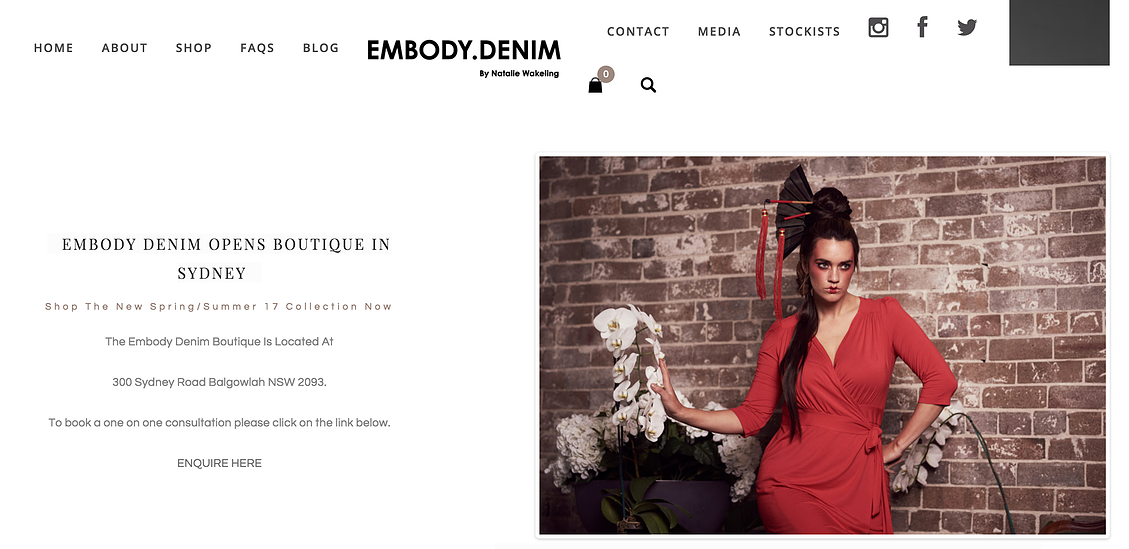This screenshot has width=1129, height=549.
Task: Click the cart item count badge
Action: point(606,73)
